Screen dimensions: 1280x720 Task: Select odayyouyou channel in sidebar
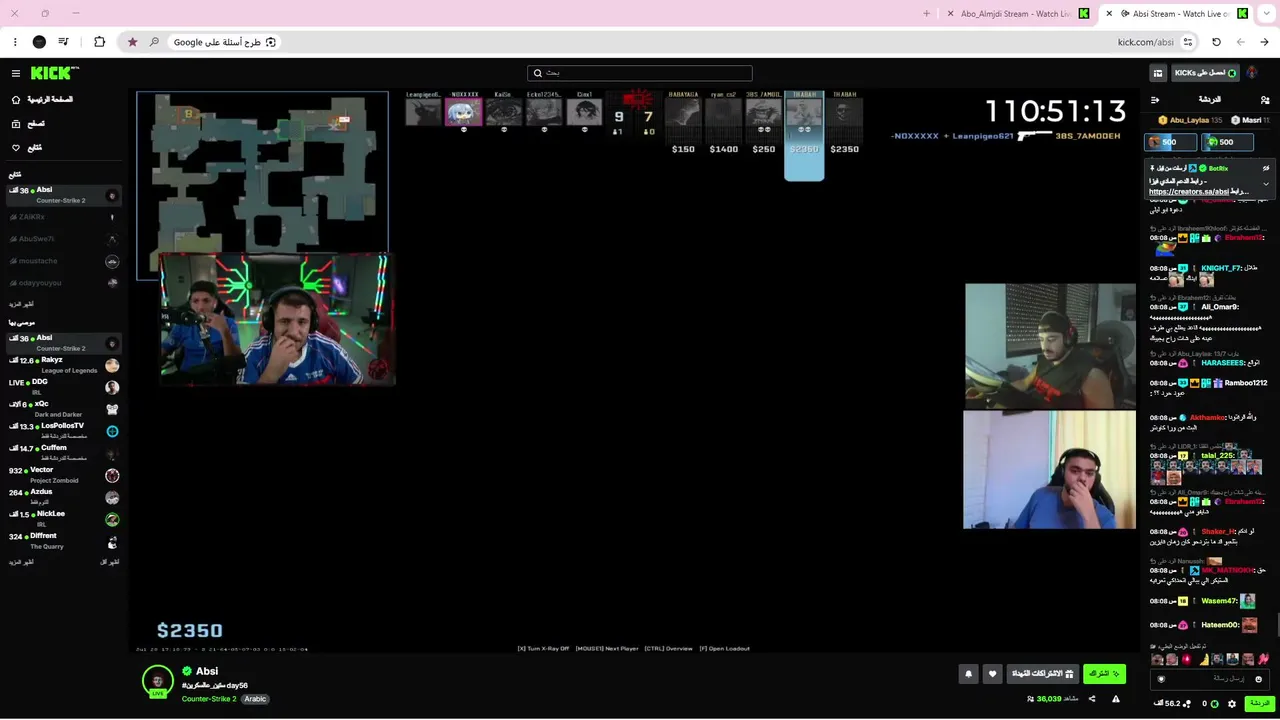(x=64, y=283)
